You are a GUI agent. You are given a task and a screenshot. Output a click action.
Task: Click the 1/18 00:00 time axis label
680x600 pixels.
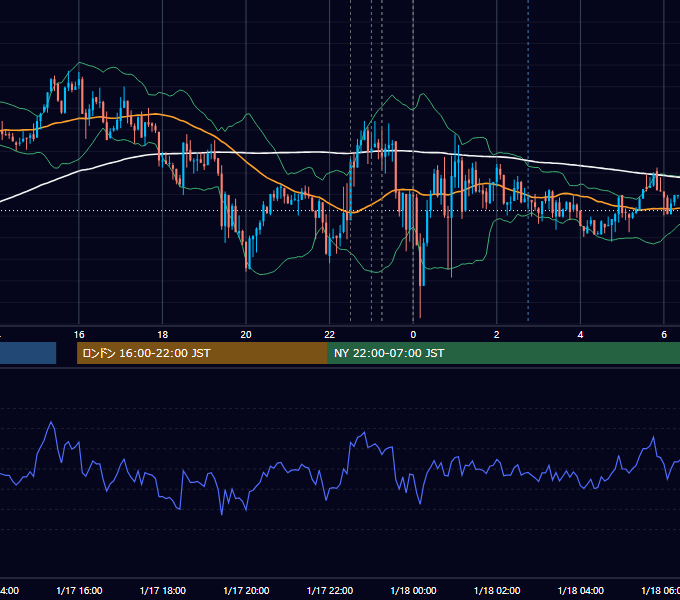pos(413,590)
